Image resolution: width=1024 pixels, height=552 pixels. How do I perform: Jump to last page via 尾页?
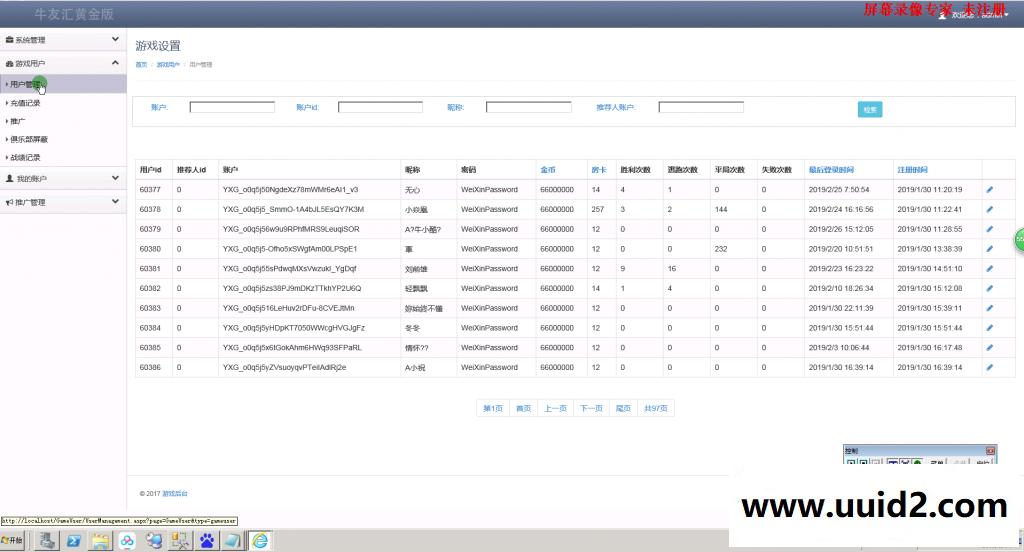[x=623, y=408]
